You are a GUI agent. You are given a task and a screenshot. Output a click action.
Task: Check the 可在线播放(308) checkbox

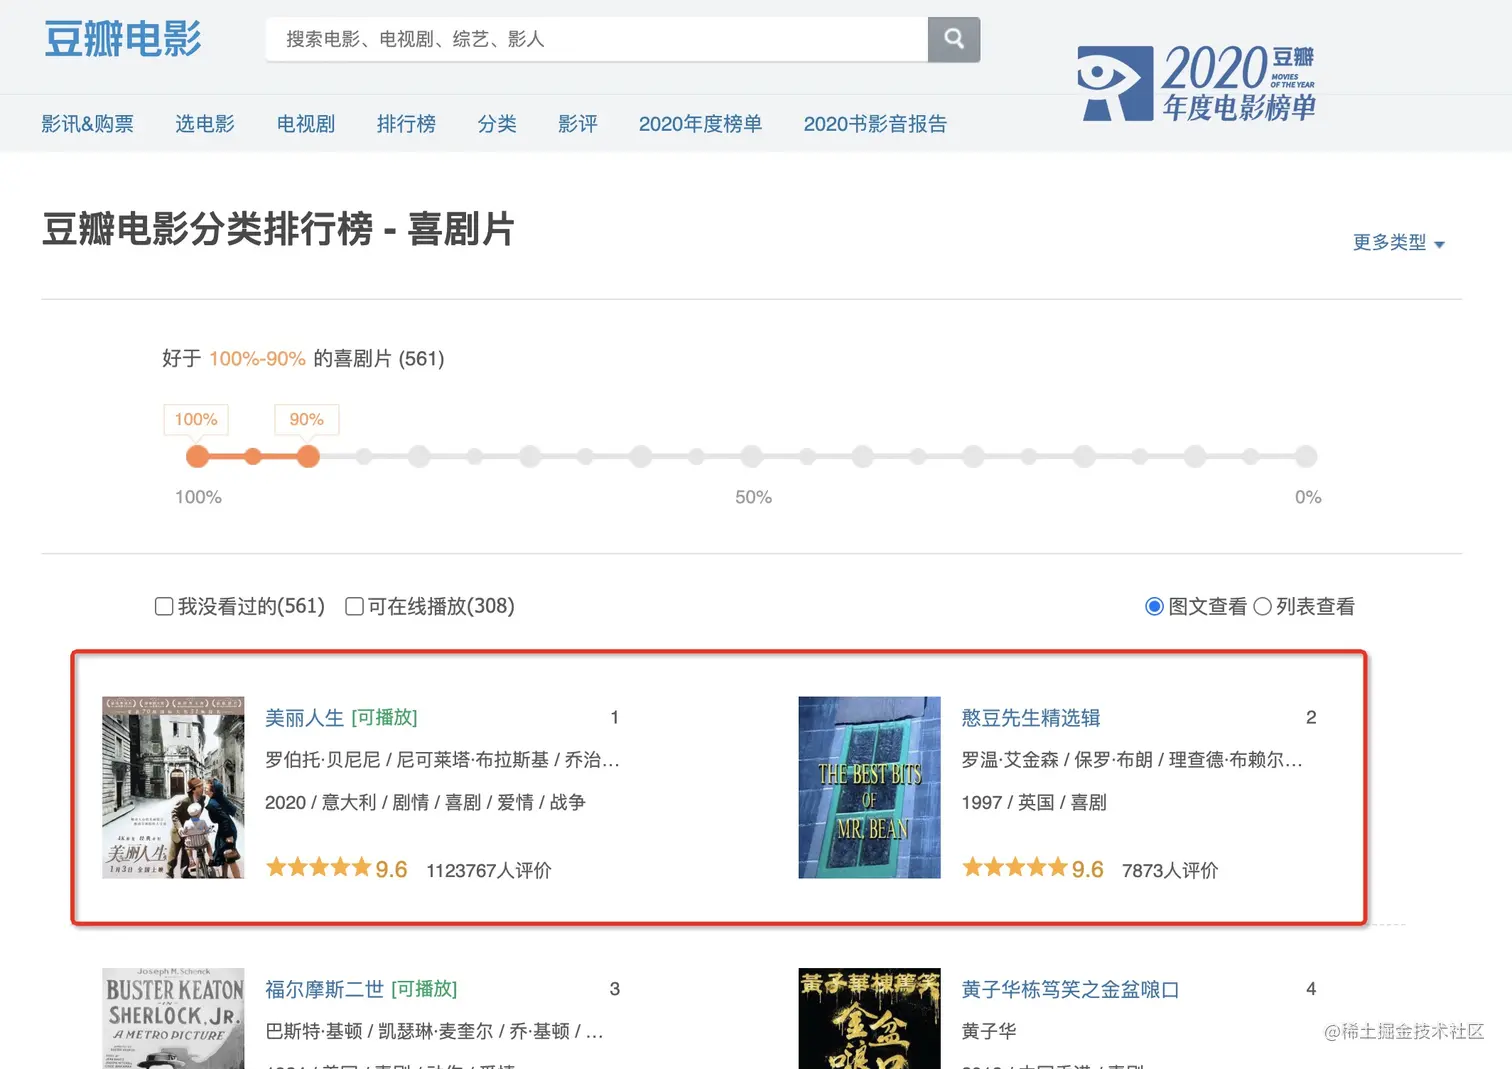354,606
